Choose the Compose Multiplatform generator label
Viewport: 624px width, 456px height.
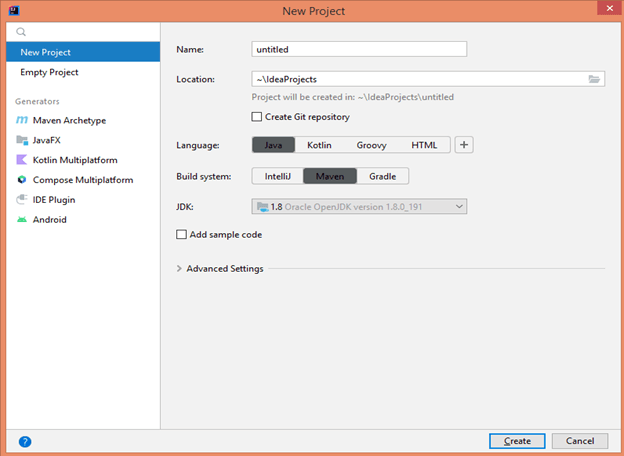(83, 180)
